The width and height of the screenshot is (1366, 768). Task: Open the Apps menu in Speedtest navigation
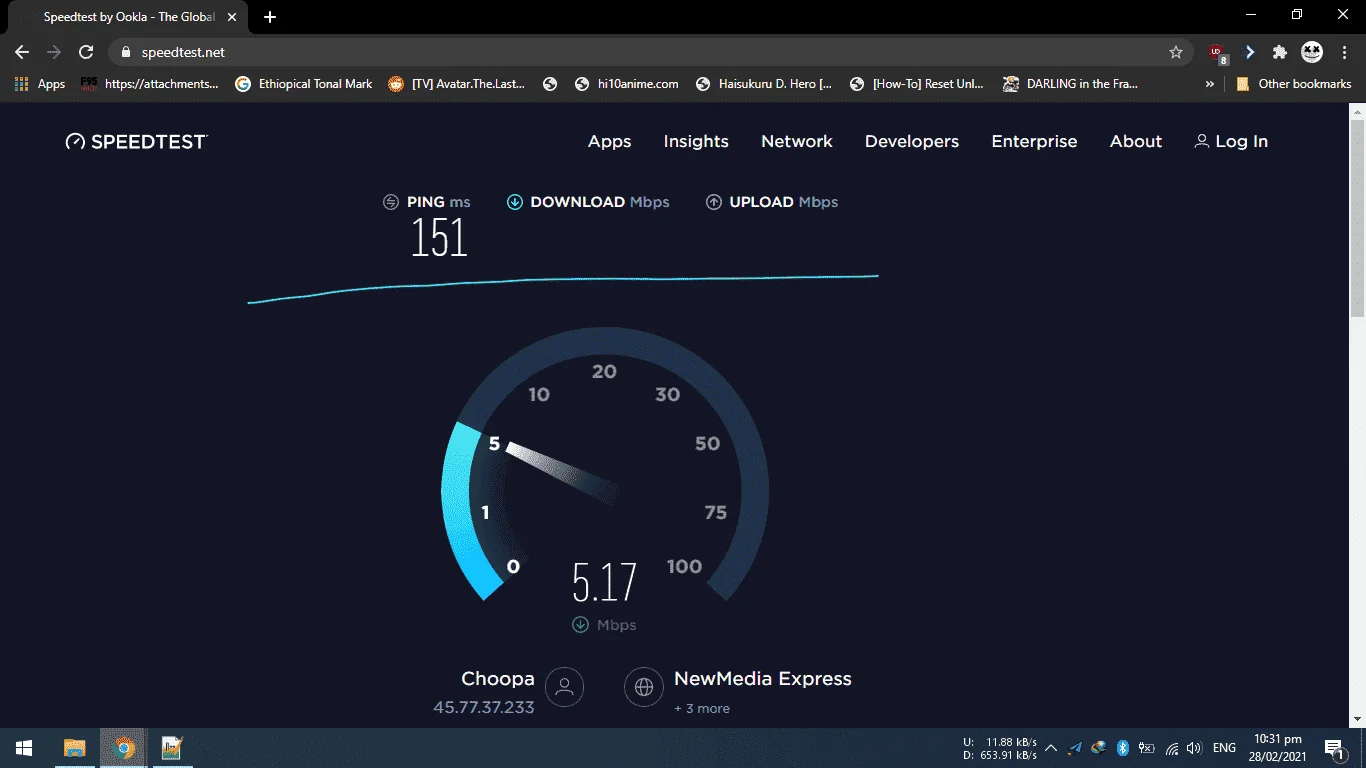tap(609, 142)
